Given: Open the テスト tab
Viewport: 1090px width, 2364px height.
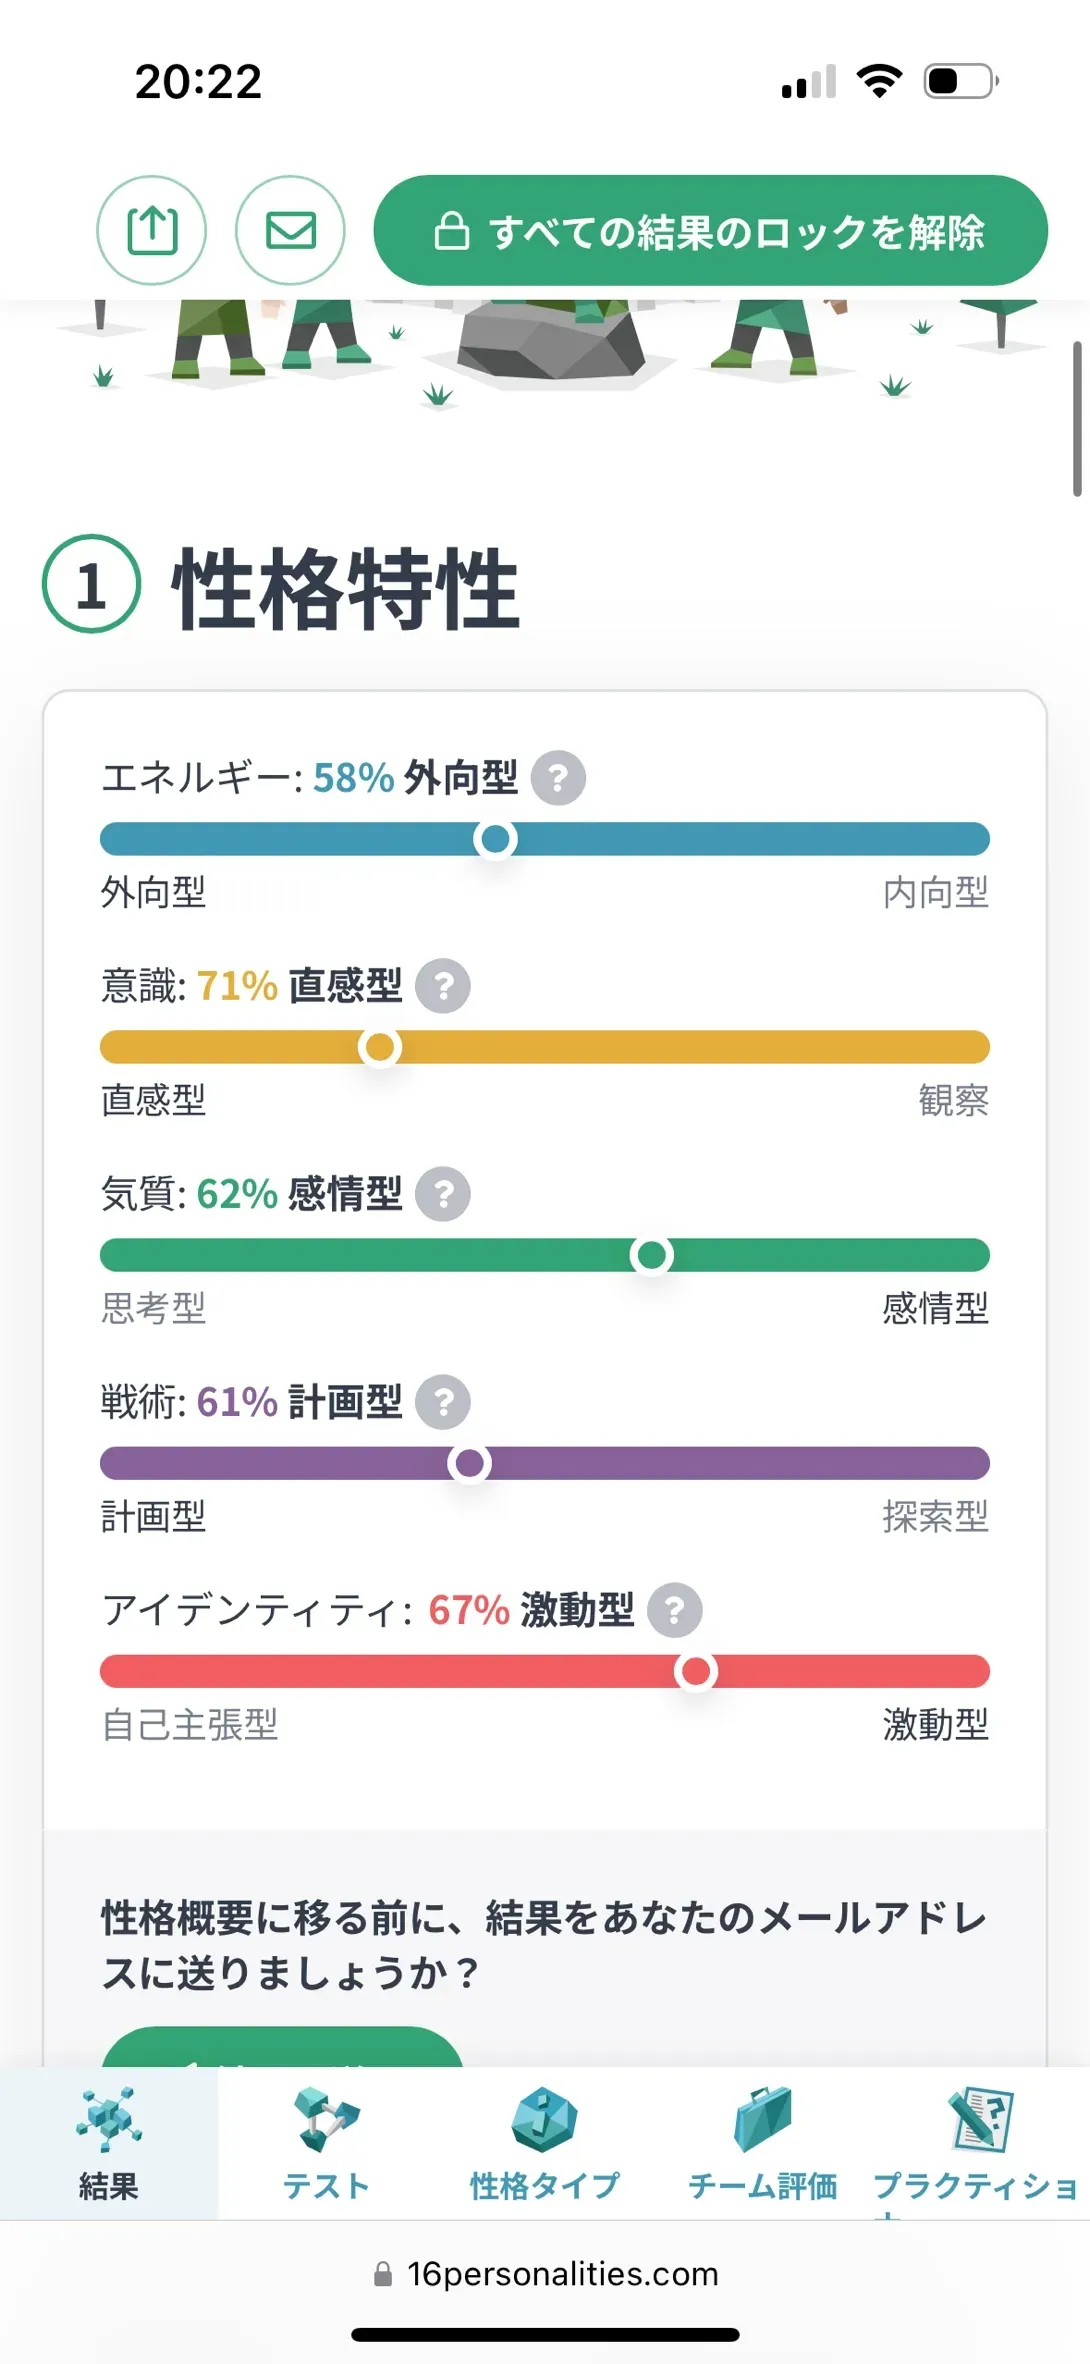Looking at the screenshot, I should (x=326, y=2144).
